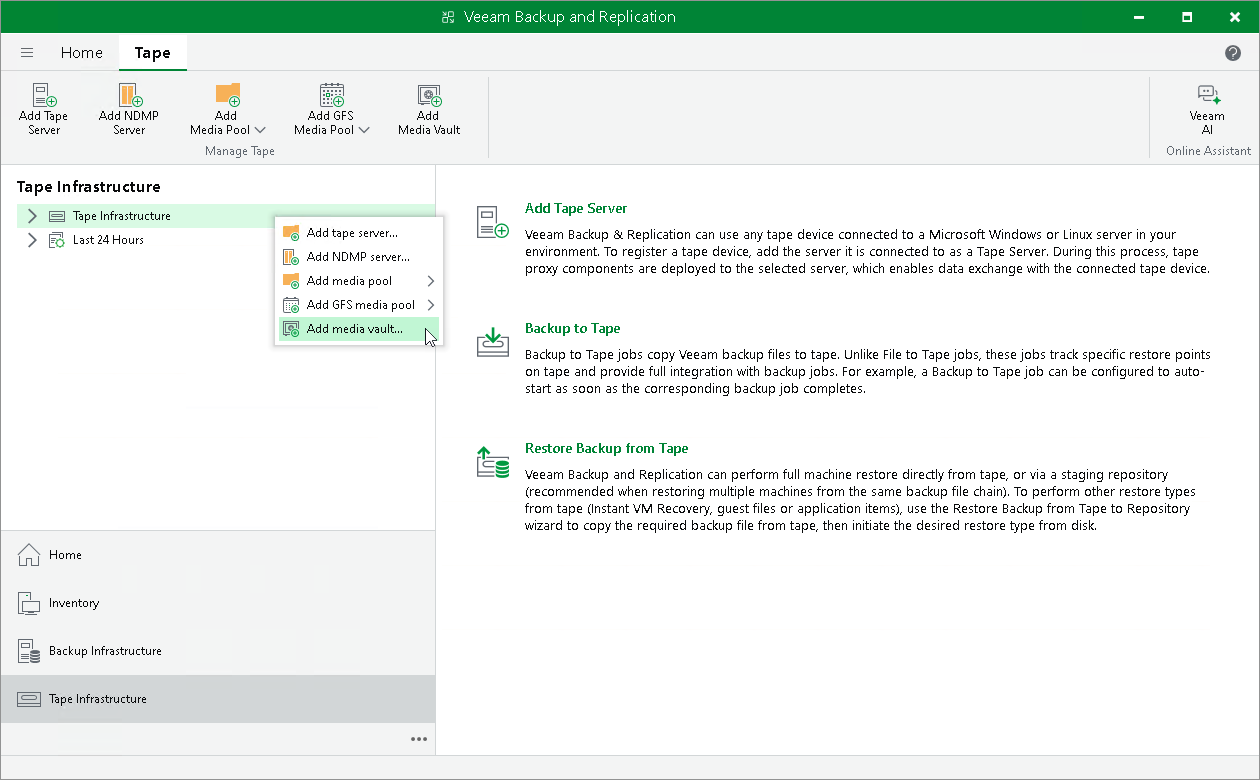Viewport: 1260px width, 780px height.
Task: Click the Tape Infrastructure navigation pane icon
Action: click(29, 699)
